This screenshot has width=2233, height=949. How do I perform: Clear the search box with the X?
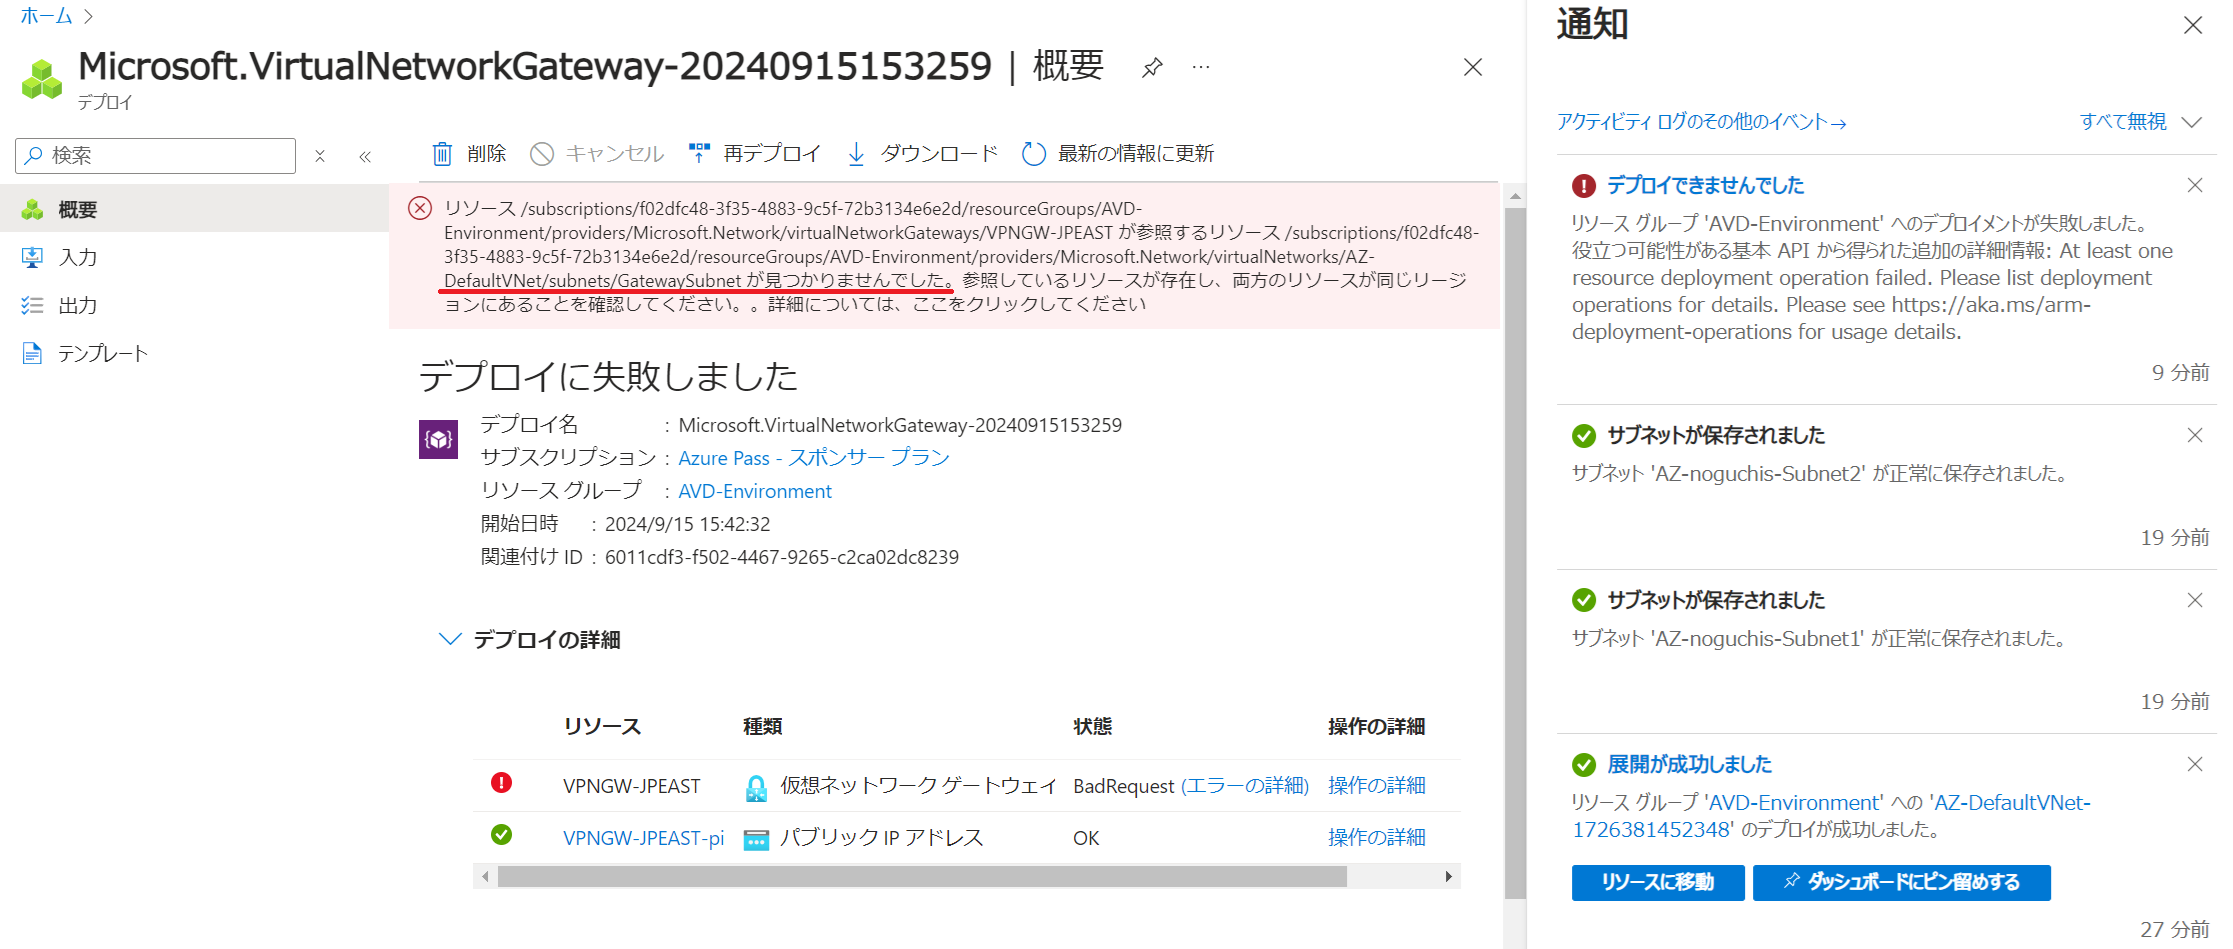[320, 156]
